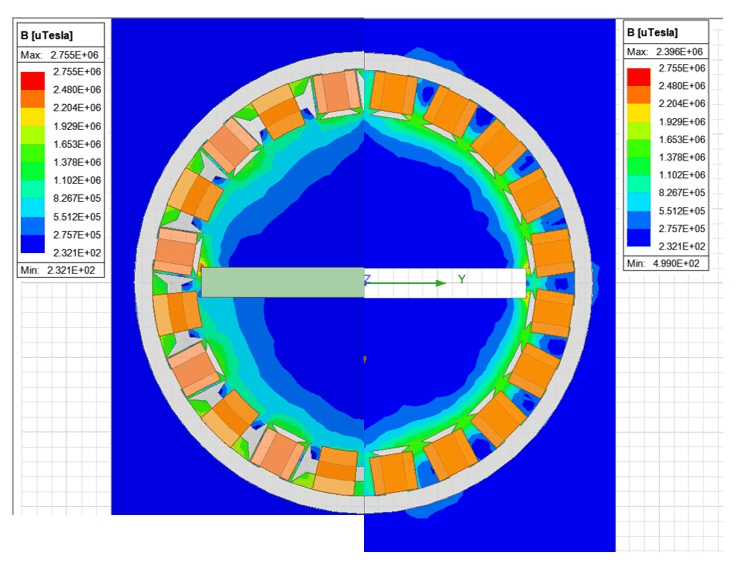Click the Y axis label
Viewport: 754px width, 571px height.
tap(462, 279)
